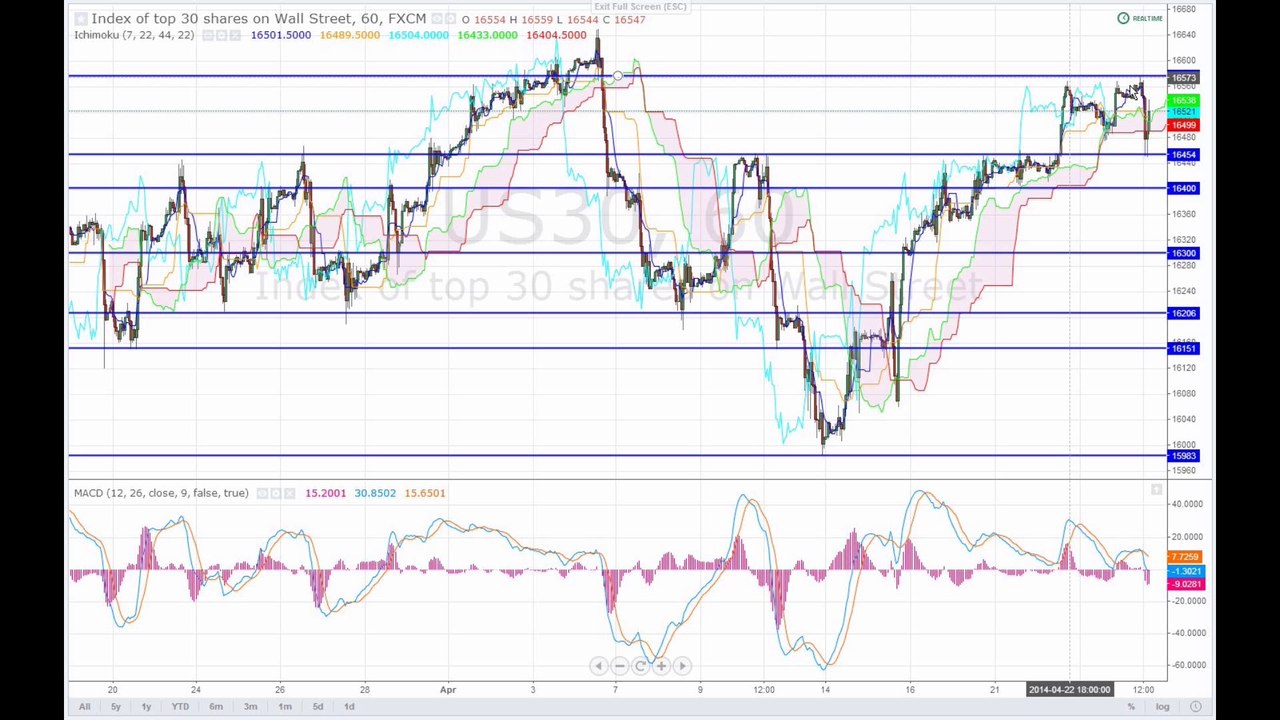
Task: Click the REALTIME status indicator
Action: pos(1140,18)
